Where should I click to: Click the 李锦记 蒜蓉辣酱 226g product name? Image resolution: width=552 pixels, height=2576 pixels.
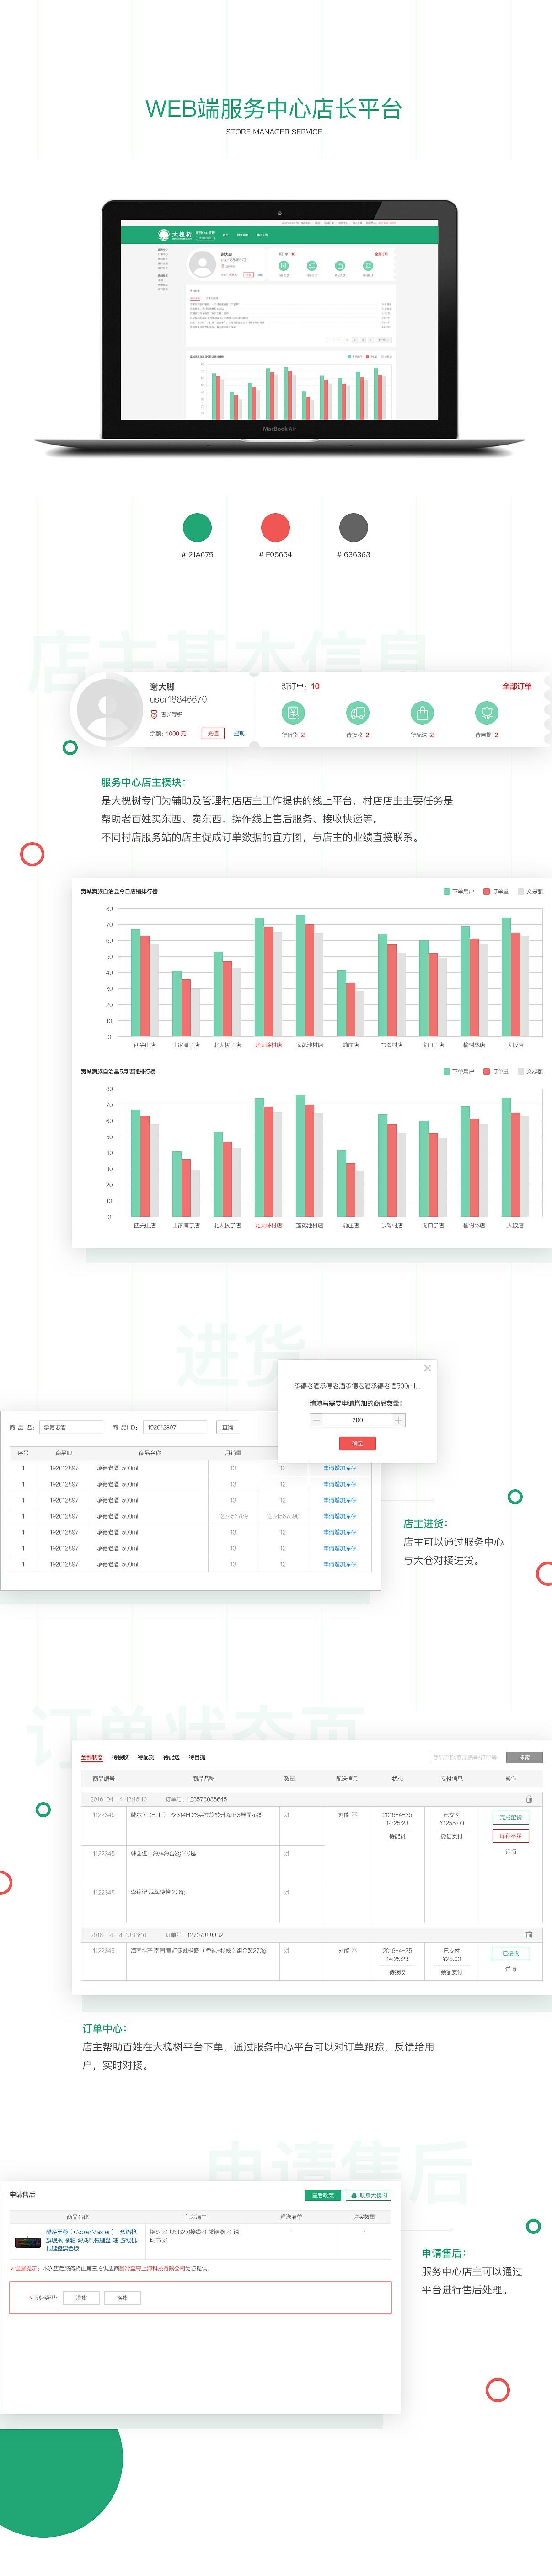pyautogui.click(x=158, y=1892)
